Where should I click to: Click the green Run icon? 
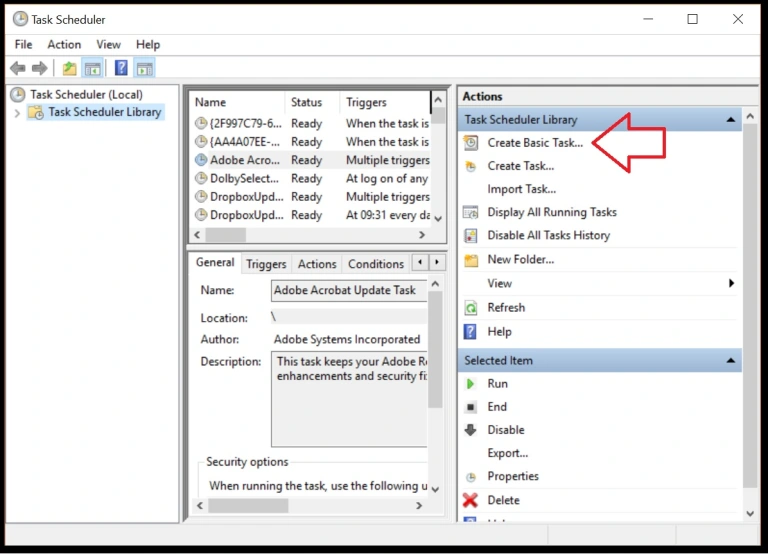[x=471, y=384]
